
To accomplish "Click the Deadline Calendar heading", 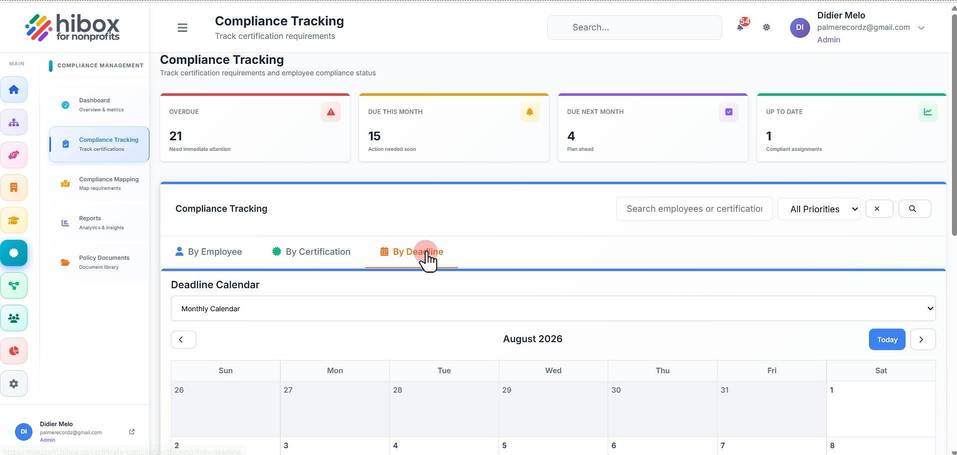I will click(215, 285).
